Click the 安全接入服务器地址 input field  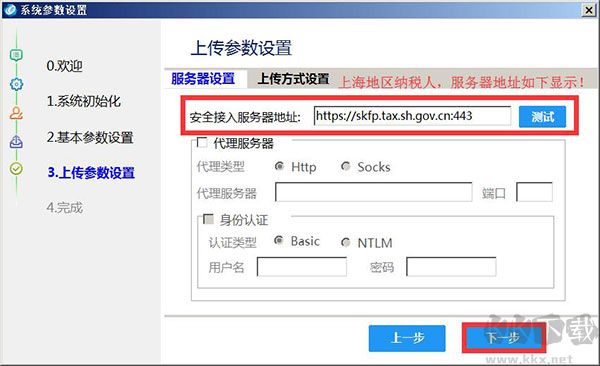tap(412, 116)
